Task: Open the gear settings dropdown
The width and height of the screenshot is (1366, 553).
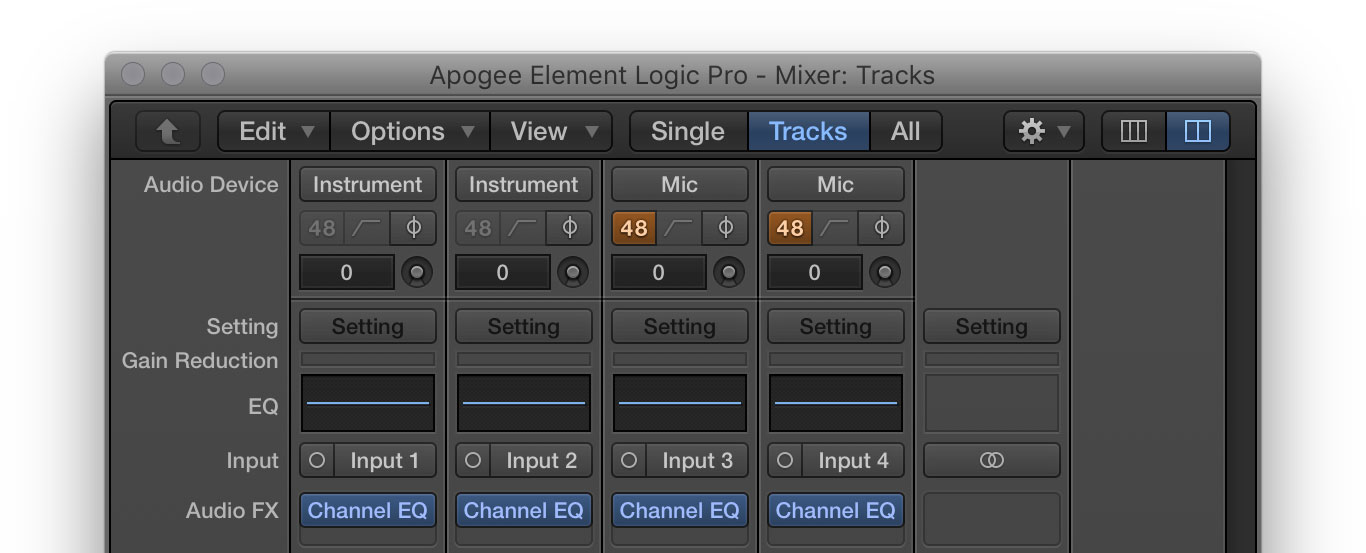Action: pyautogui.click(x=1043, y=131)
